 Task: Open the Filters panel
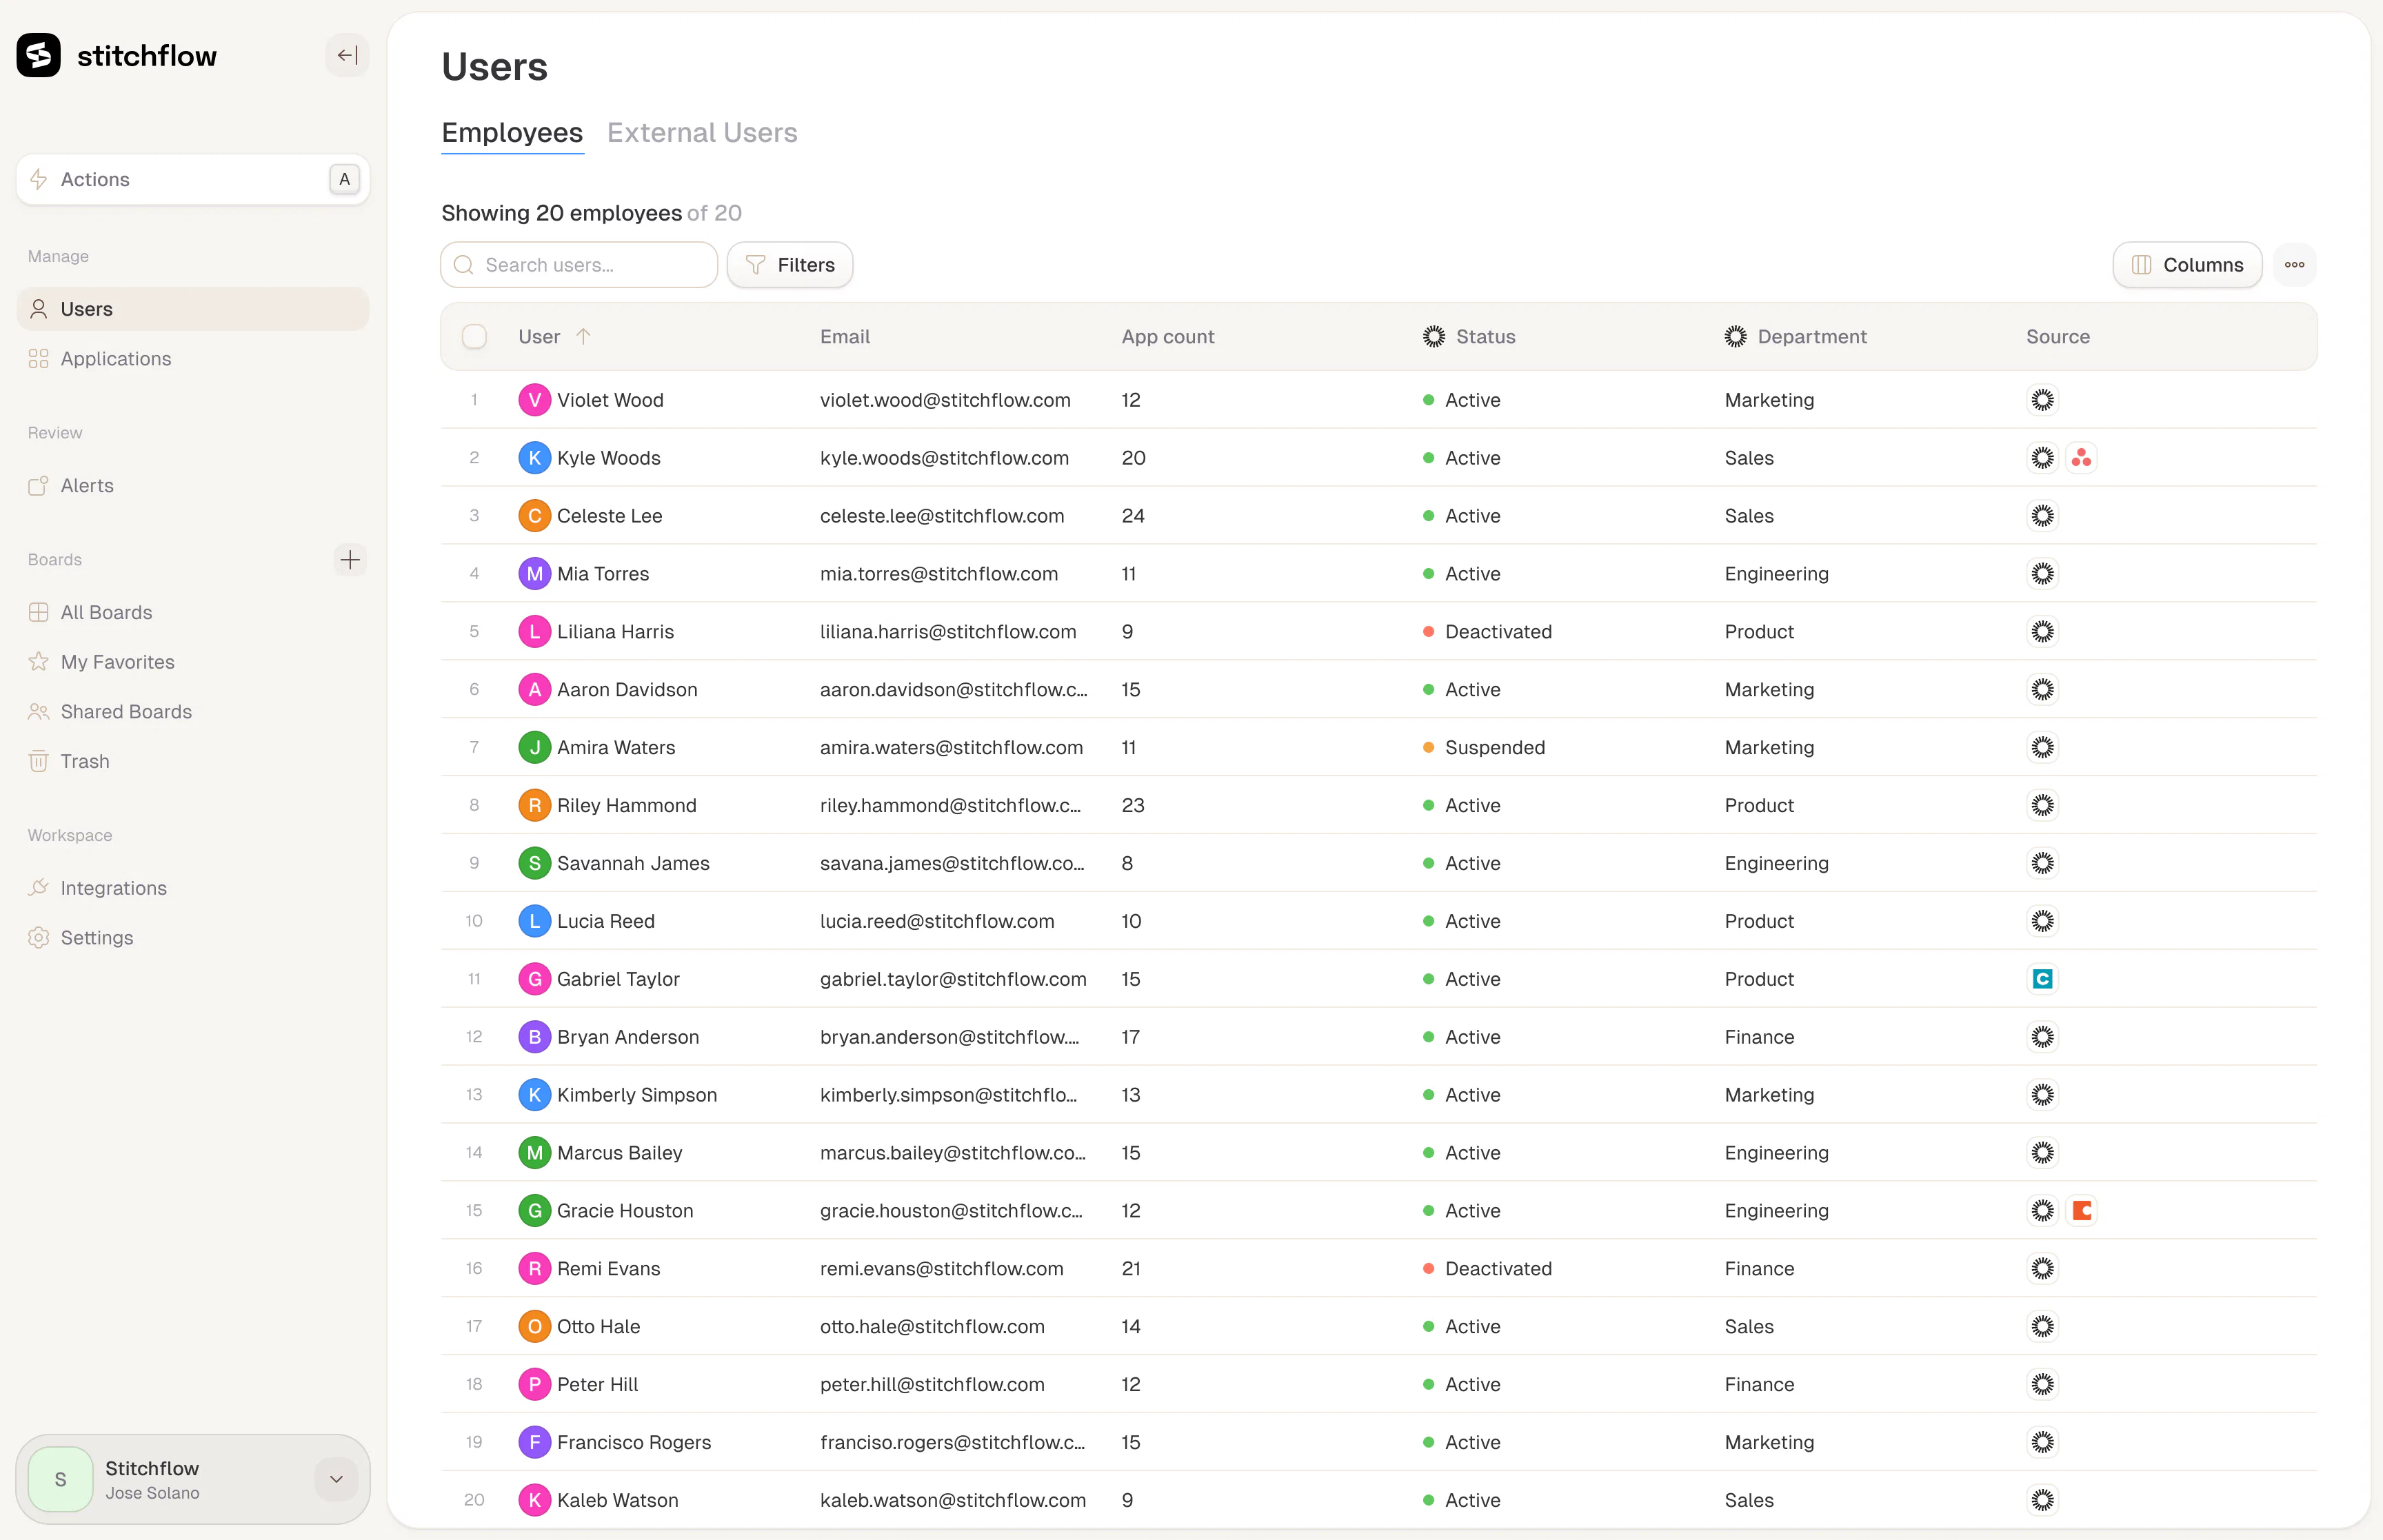click(x=790, y=265)
